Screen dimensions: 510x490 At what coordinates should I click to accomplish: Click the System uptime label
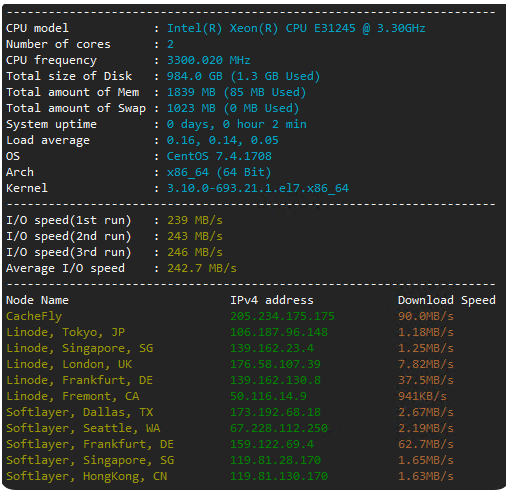[x=51, y=124]
